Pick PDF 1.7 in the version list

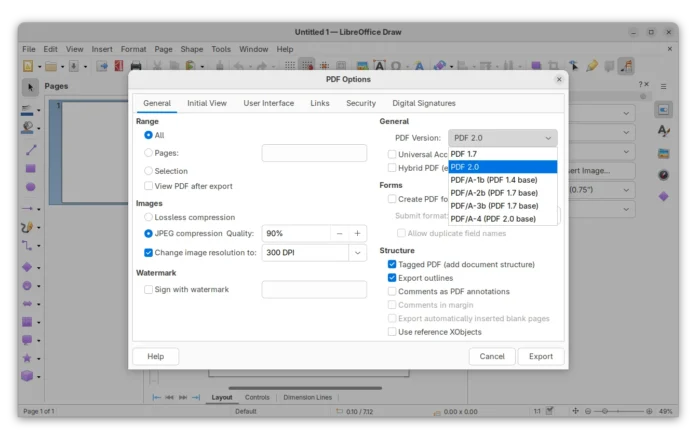pos(464,154)
